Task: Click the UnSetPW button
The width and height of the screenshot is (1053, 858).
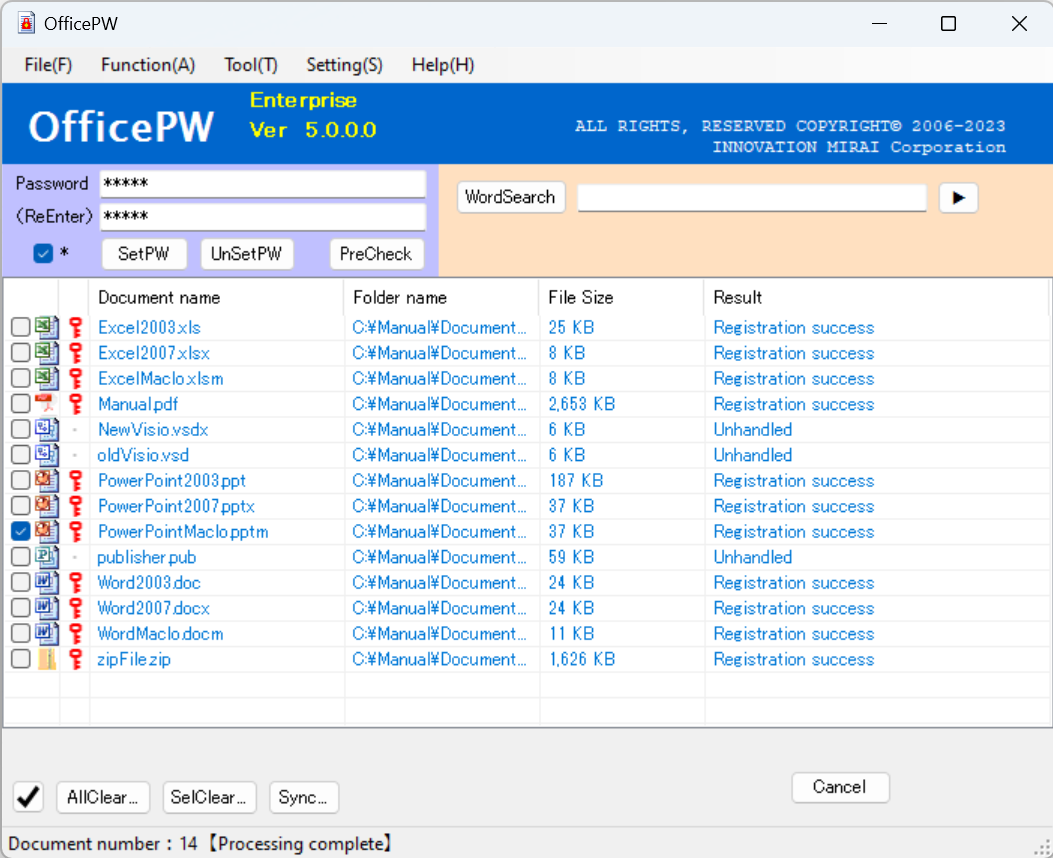Action: (246, 254)
